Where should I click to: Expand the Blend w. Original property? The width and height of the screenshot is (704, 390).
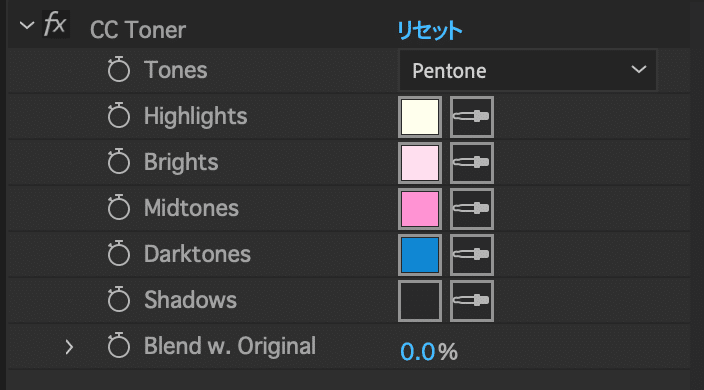(x=69, y=347)
